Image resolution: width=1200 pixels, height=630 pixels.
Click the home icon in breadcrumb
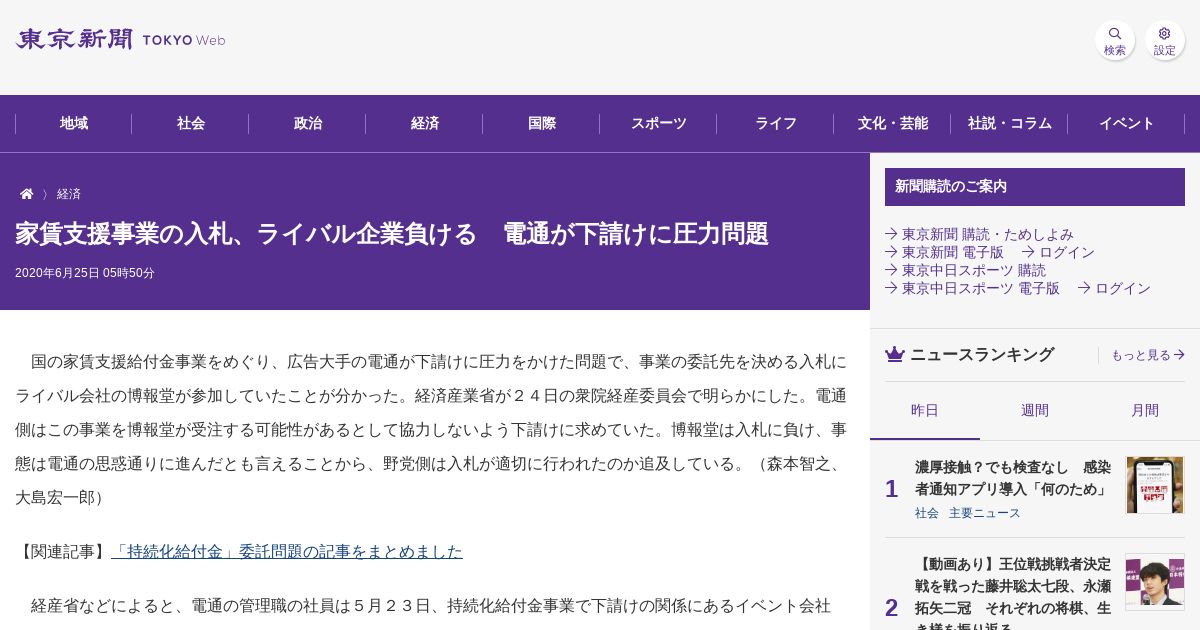27,194
